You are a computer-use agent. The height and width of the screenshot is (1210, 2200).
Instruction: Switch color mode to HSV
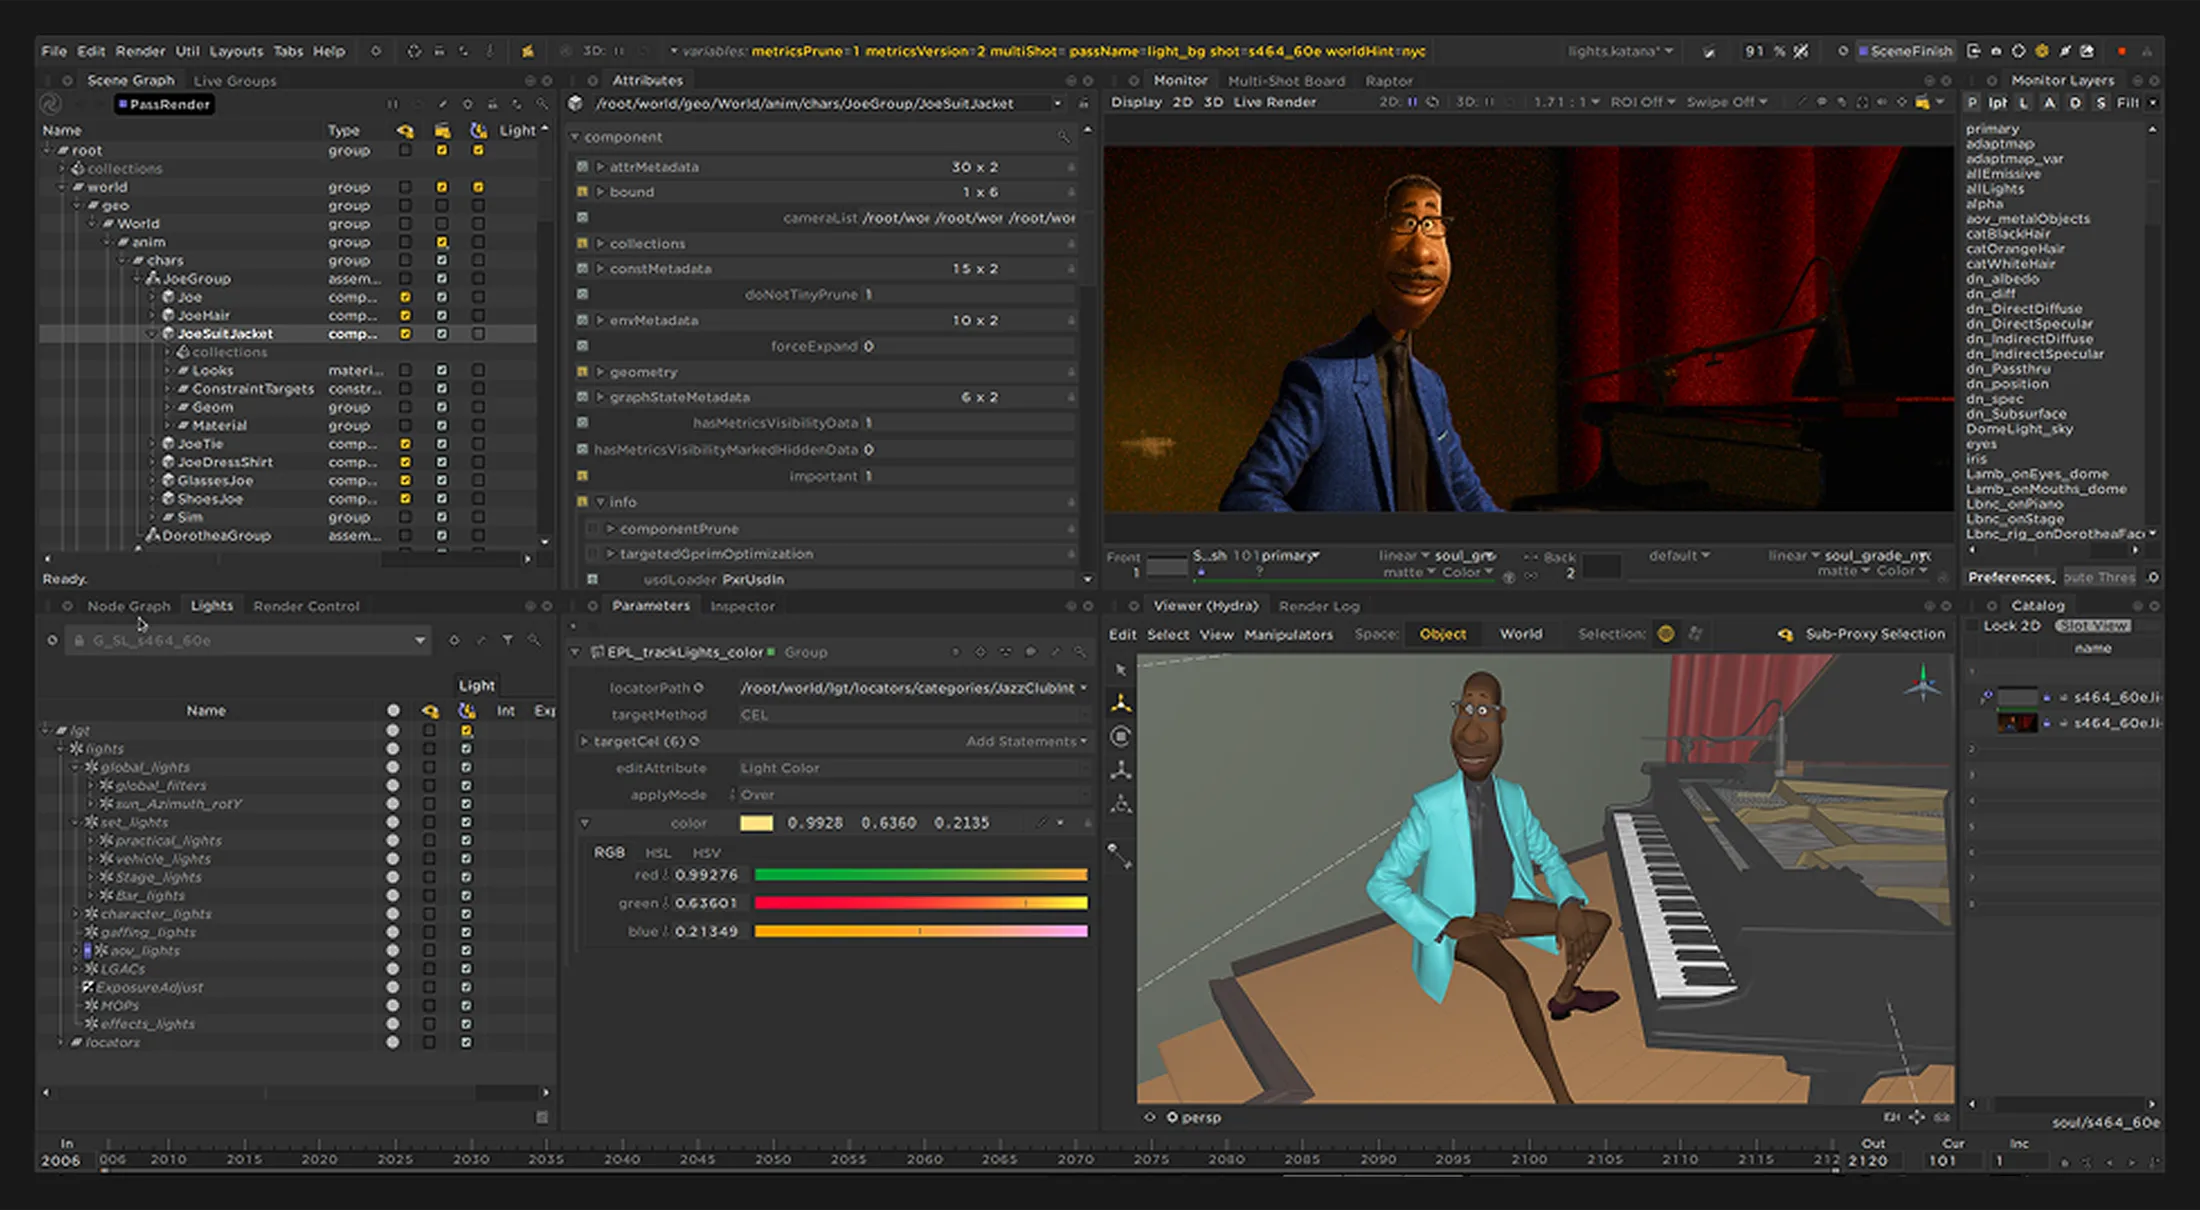click(706, 853)
